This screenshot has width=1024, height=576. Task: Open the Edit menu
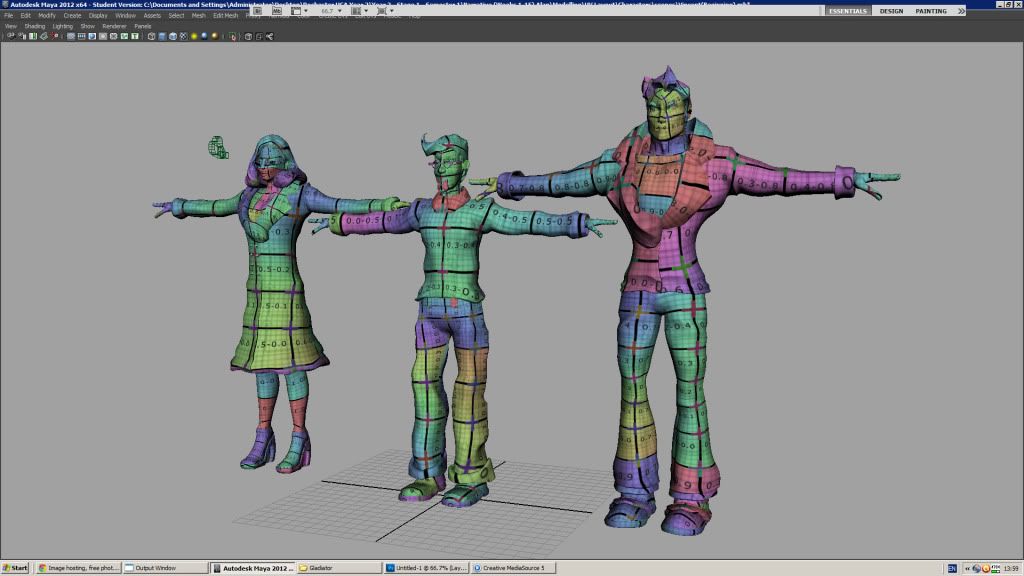[25, 16]
